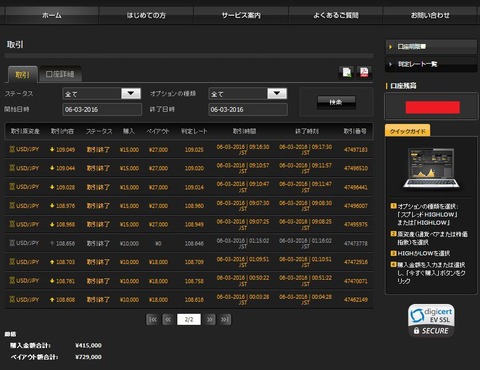
Task: Click the 判定レート value 109.025
Action: (194, 150)
